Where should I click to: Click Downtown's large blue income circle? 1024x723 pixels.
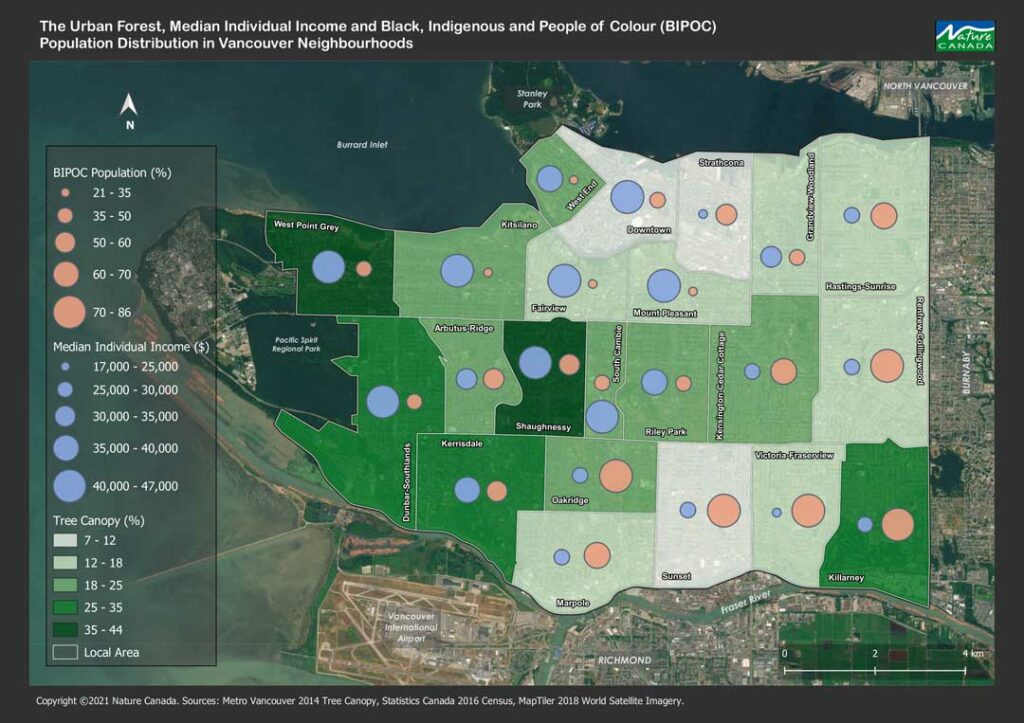[627, 197]
